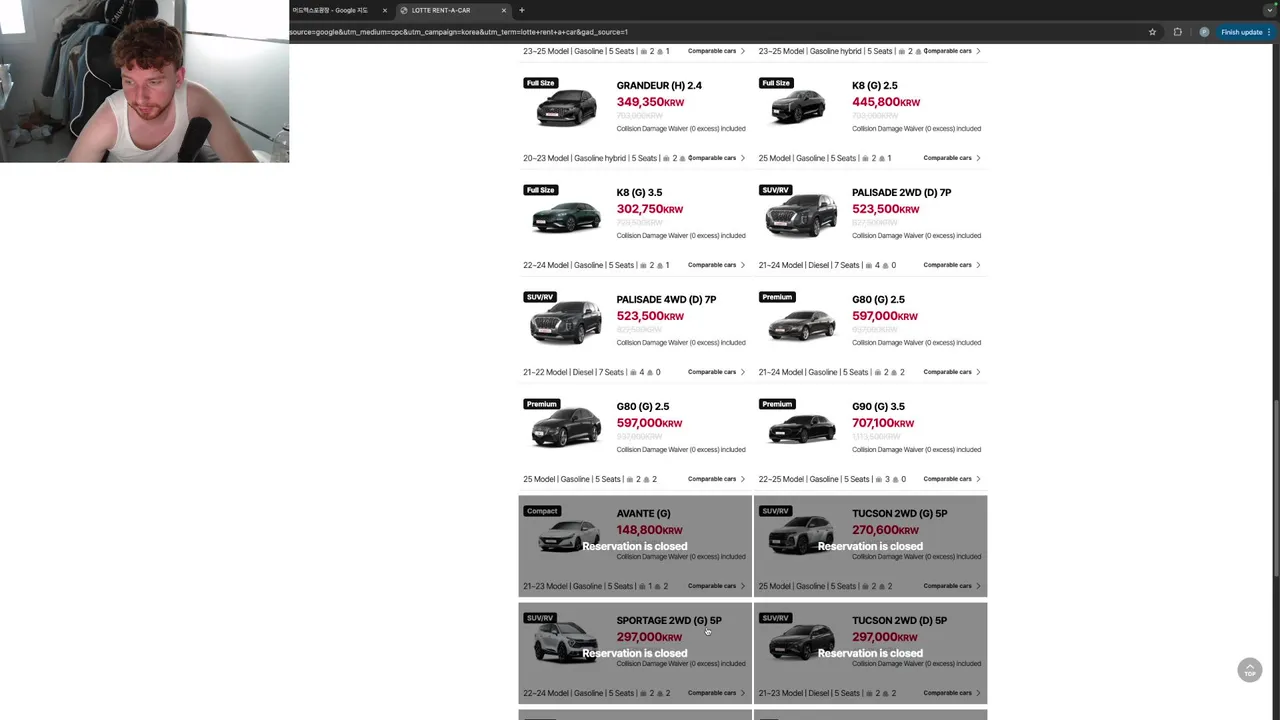Select PALISADE 4WD (D) 7P title
This screenshot has width=1280, height=720.
pos(666,300)
